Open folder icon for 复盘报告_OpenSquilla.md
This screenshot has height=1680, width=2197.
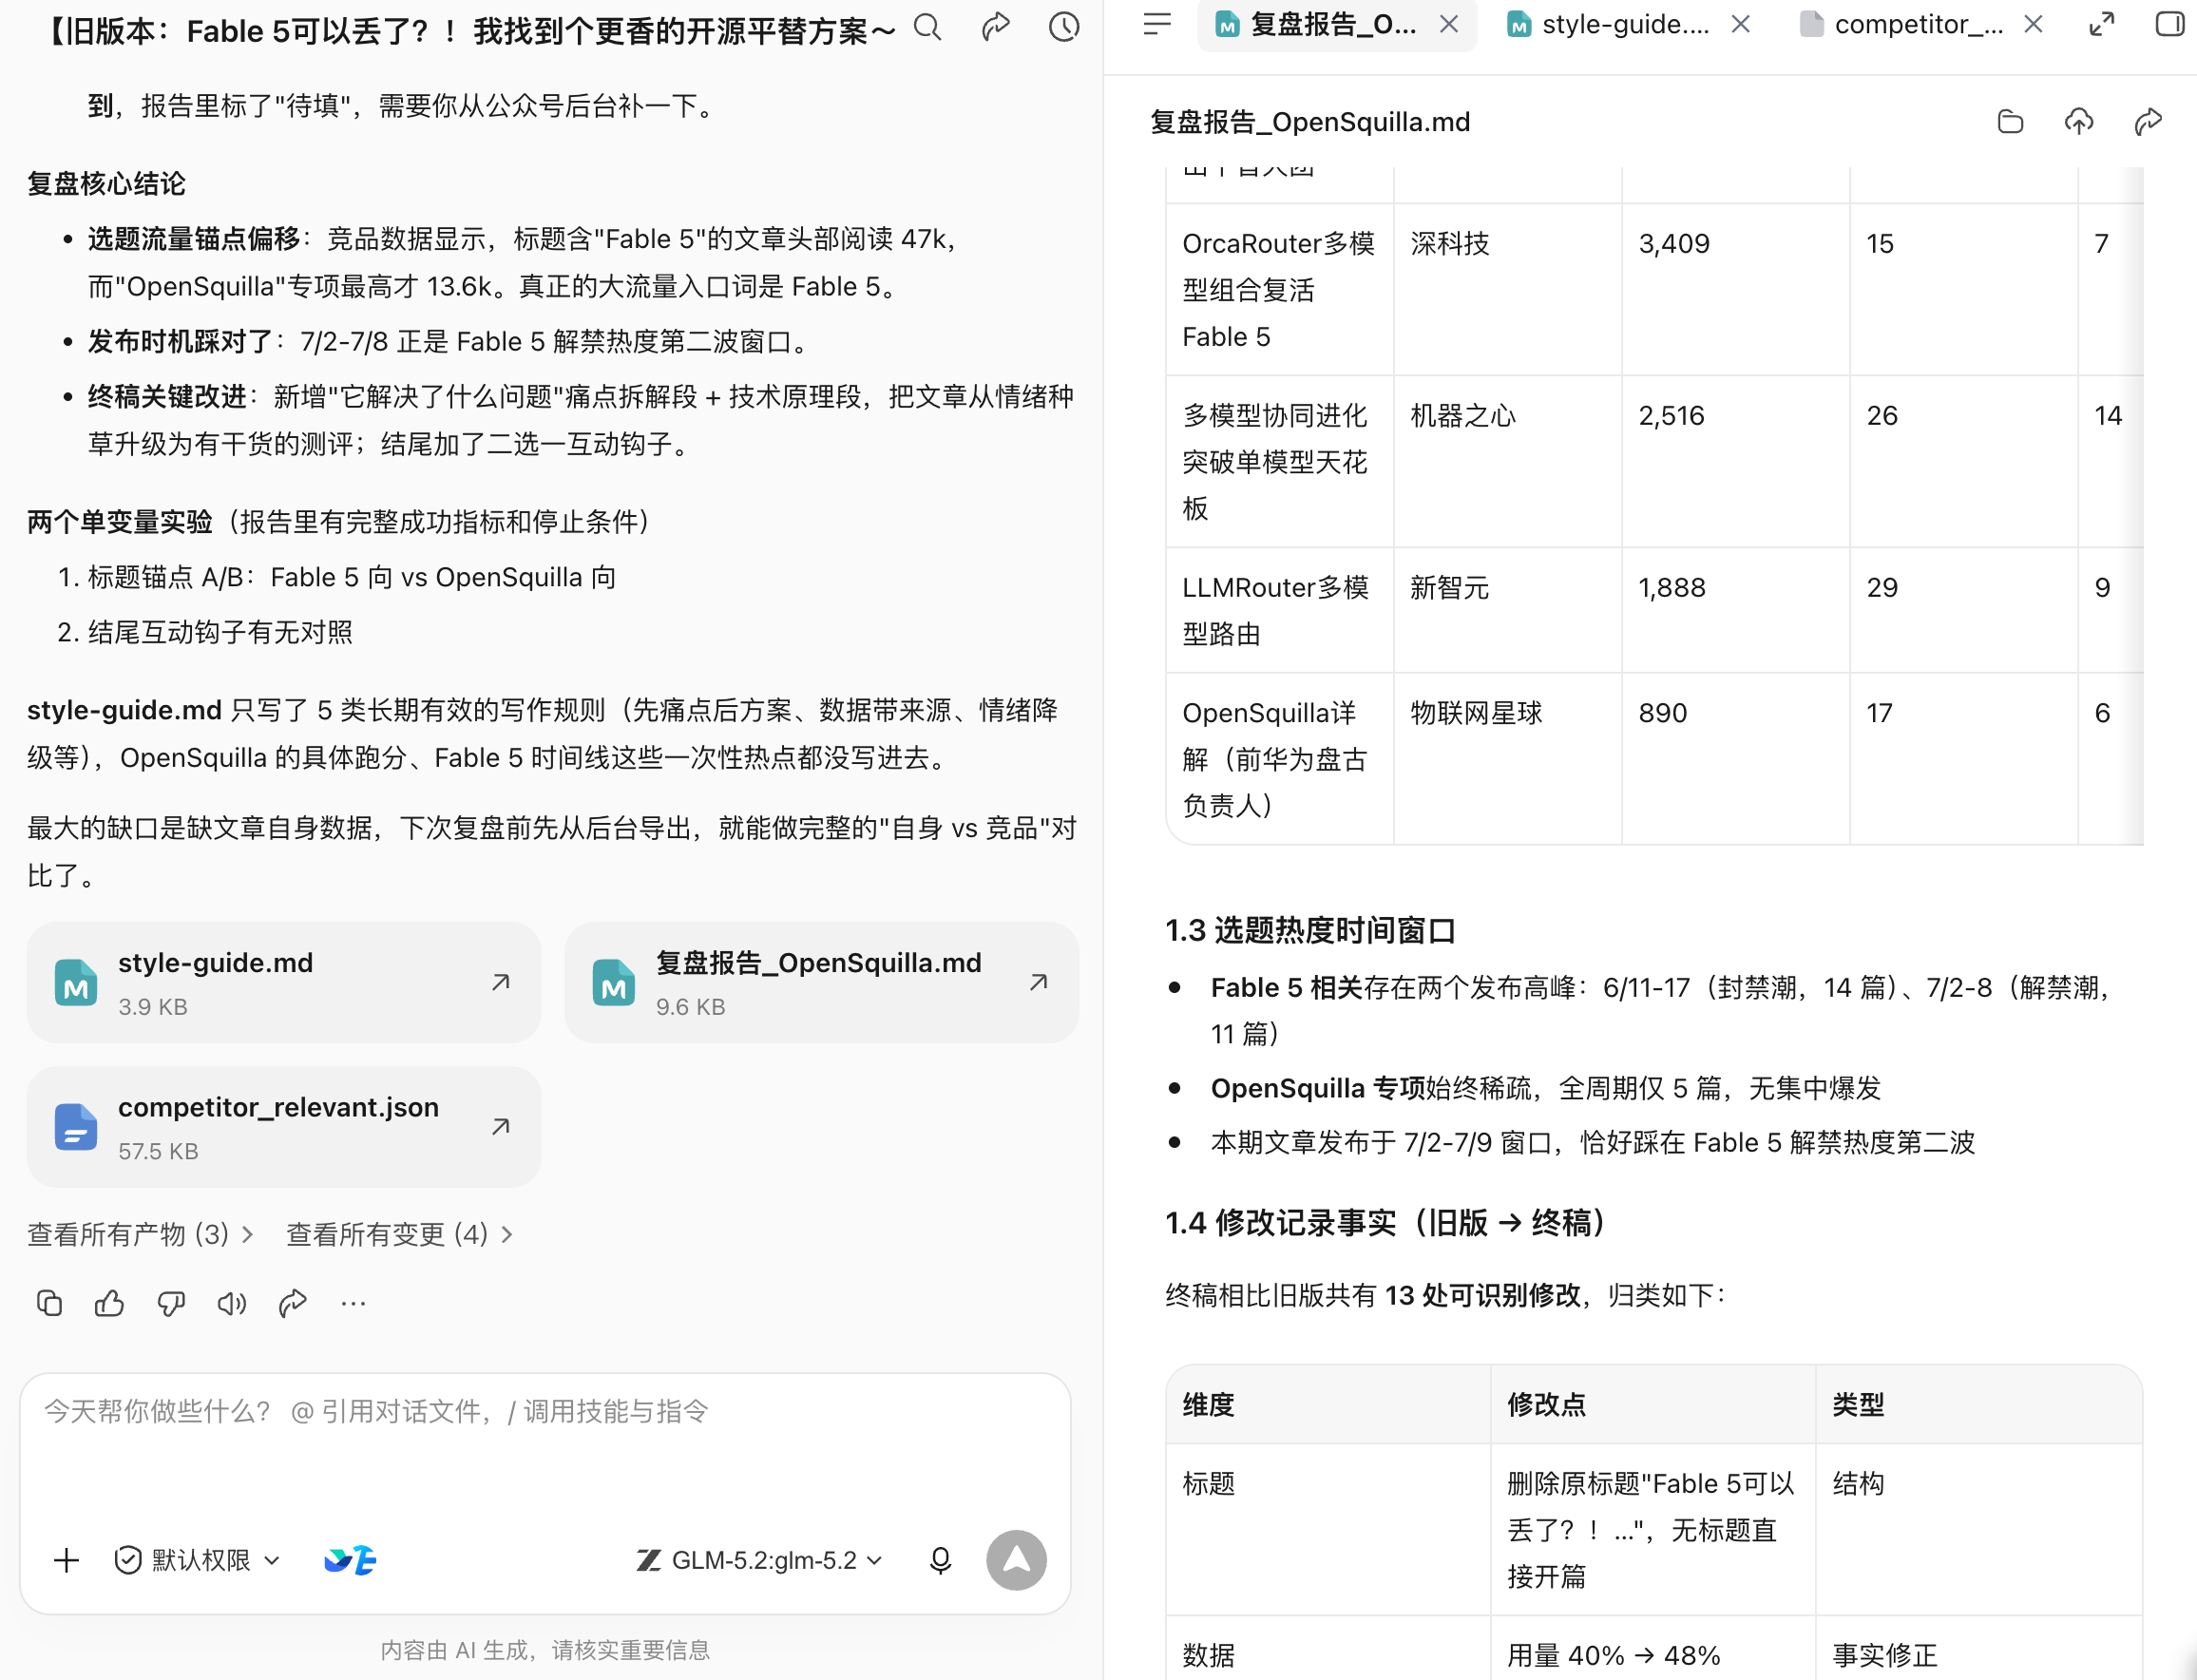click(x=2010, y=122)
